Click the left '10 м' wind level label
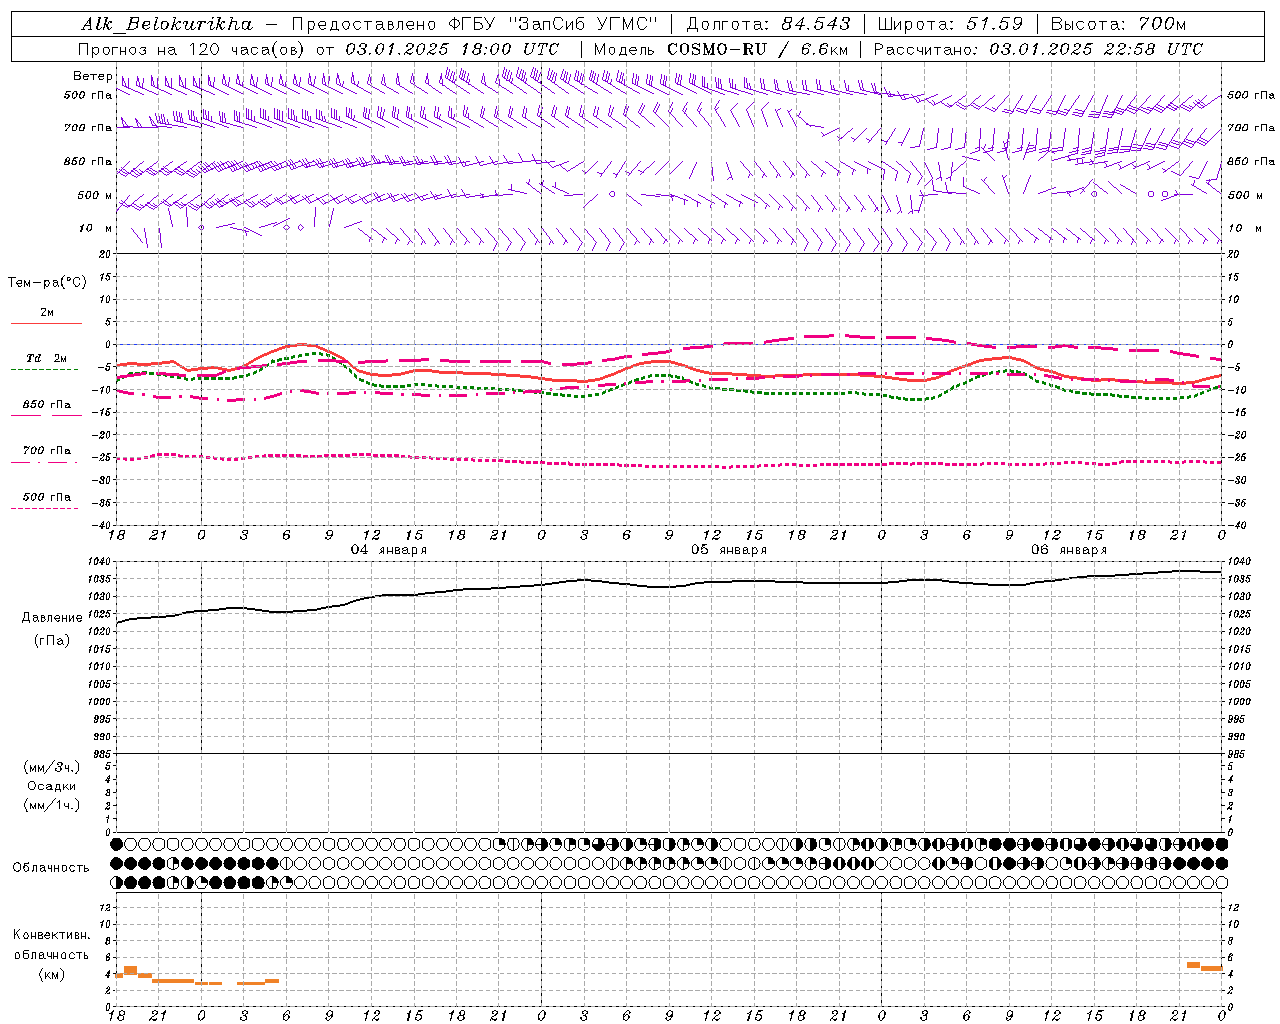The image size is (1280, 1024). [x=95, y=228]
